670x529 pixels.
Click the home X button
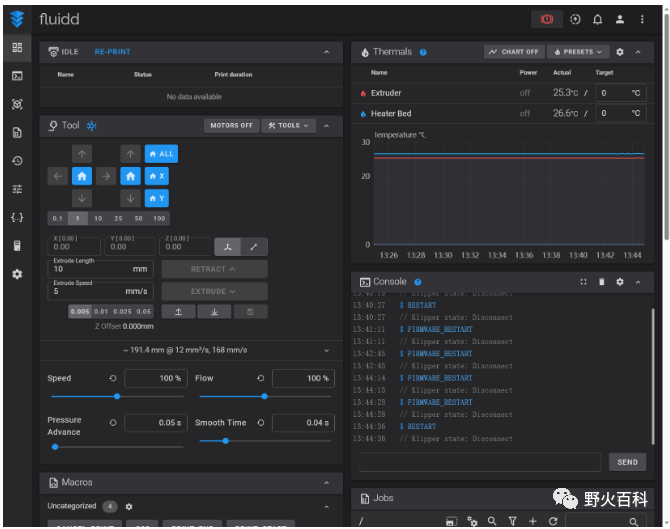pyautogui.click(x=156, y=176)
